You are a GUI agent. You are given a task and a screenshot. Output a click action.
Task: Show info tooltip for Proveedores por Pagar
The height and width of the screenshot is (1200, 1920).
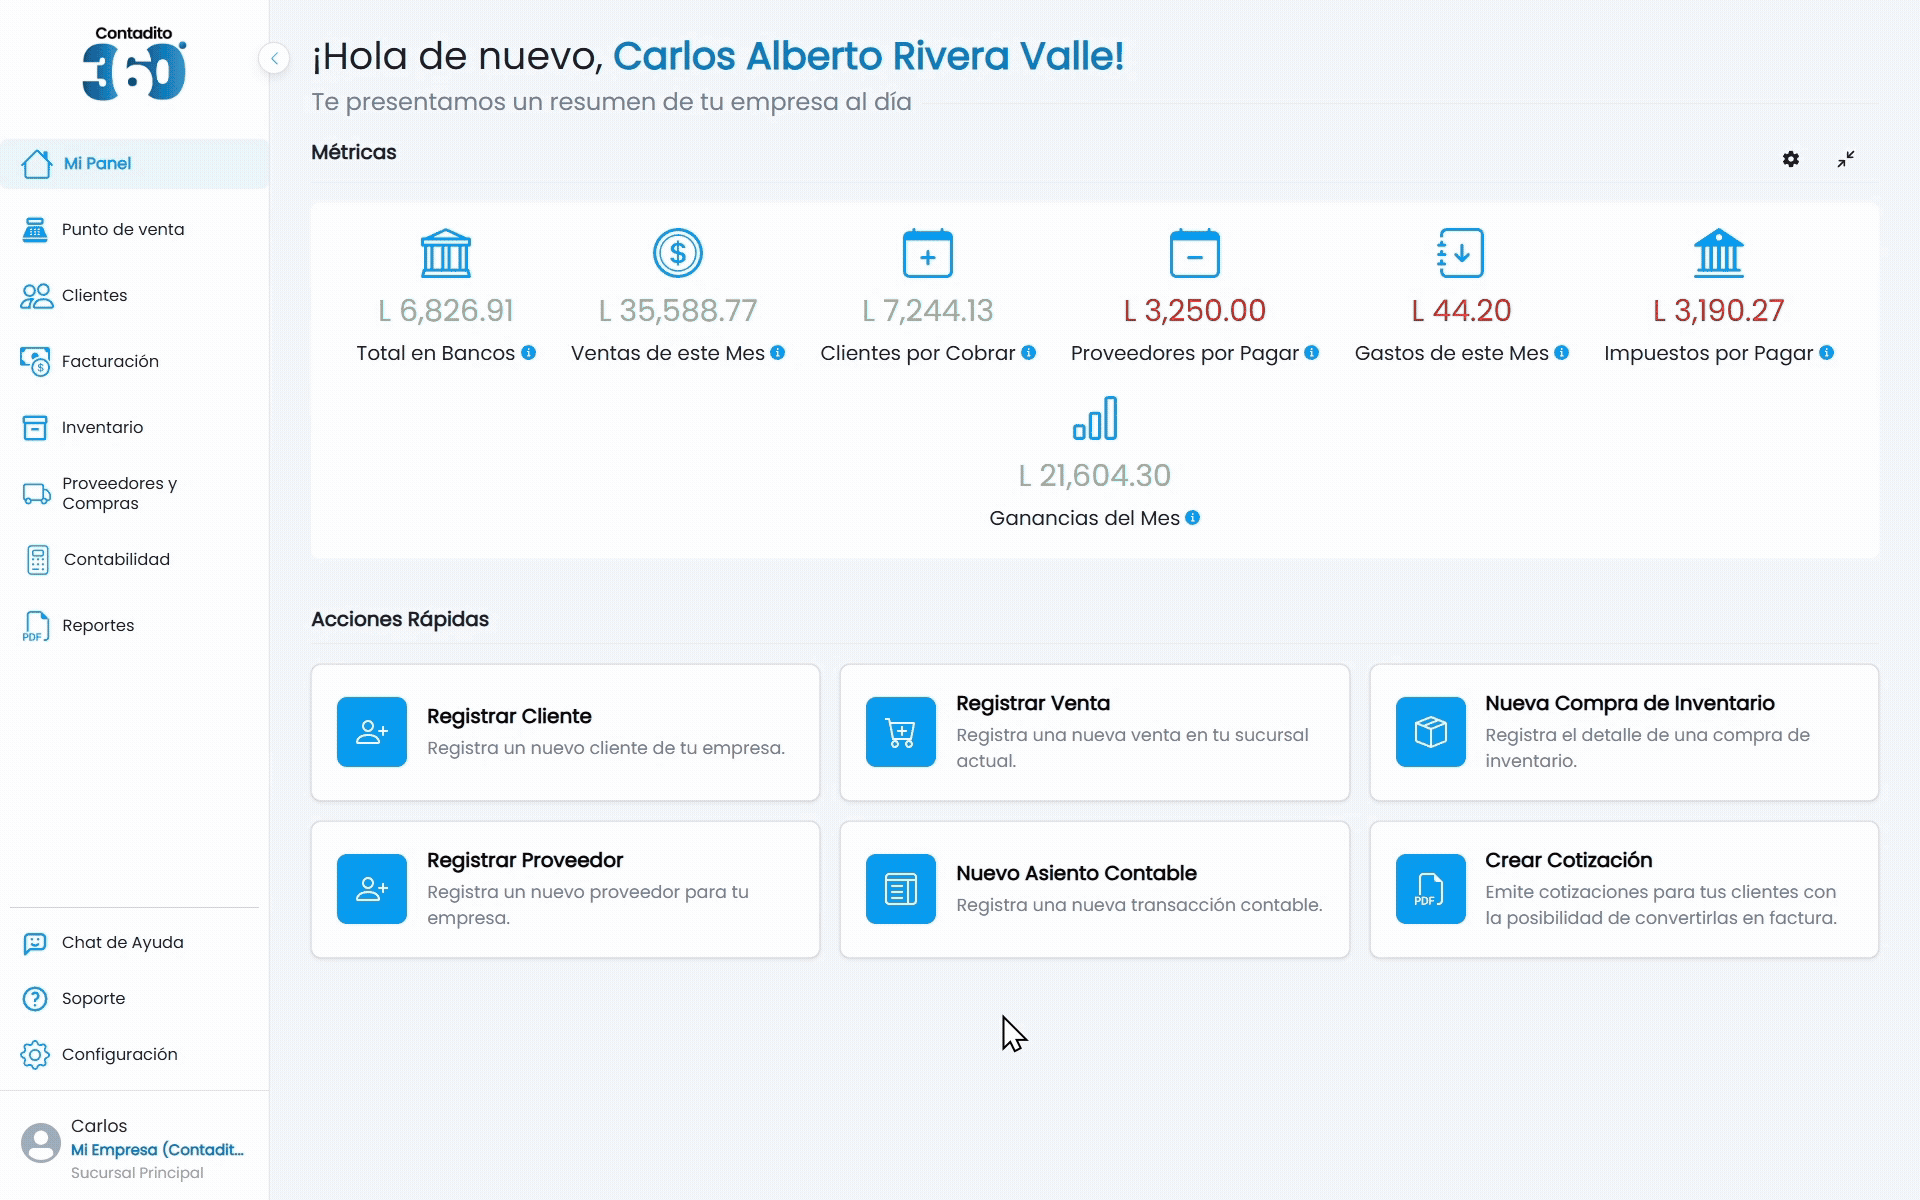click(x=1312, y=353)
